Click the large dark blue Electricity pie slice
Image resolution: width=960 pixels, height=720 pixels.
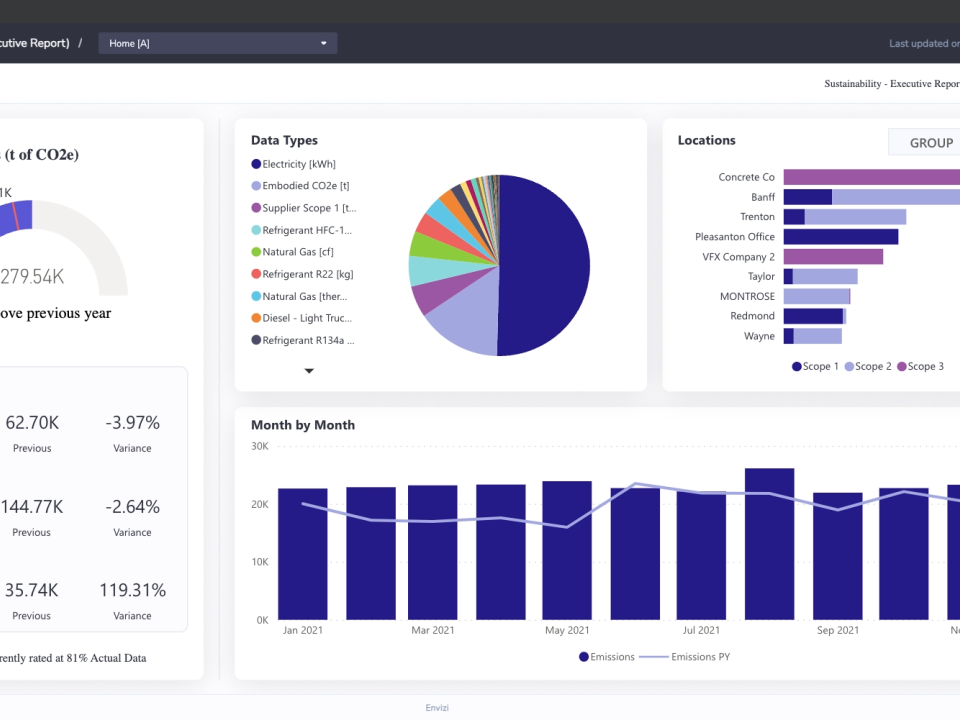point(545,265)
